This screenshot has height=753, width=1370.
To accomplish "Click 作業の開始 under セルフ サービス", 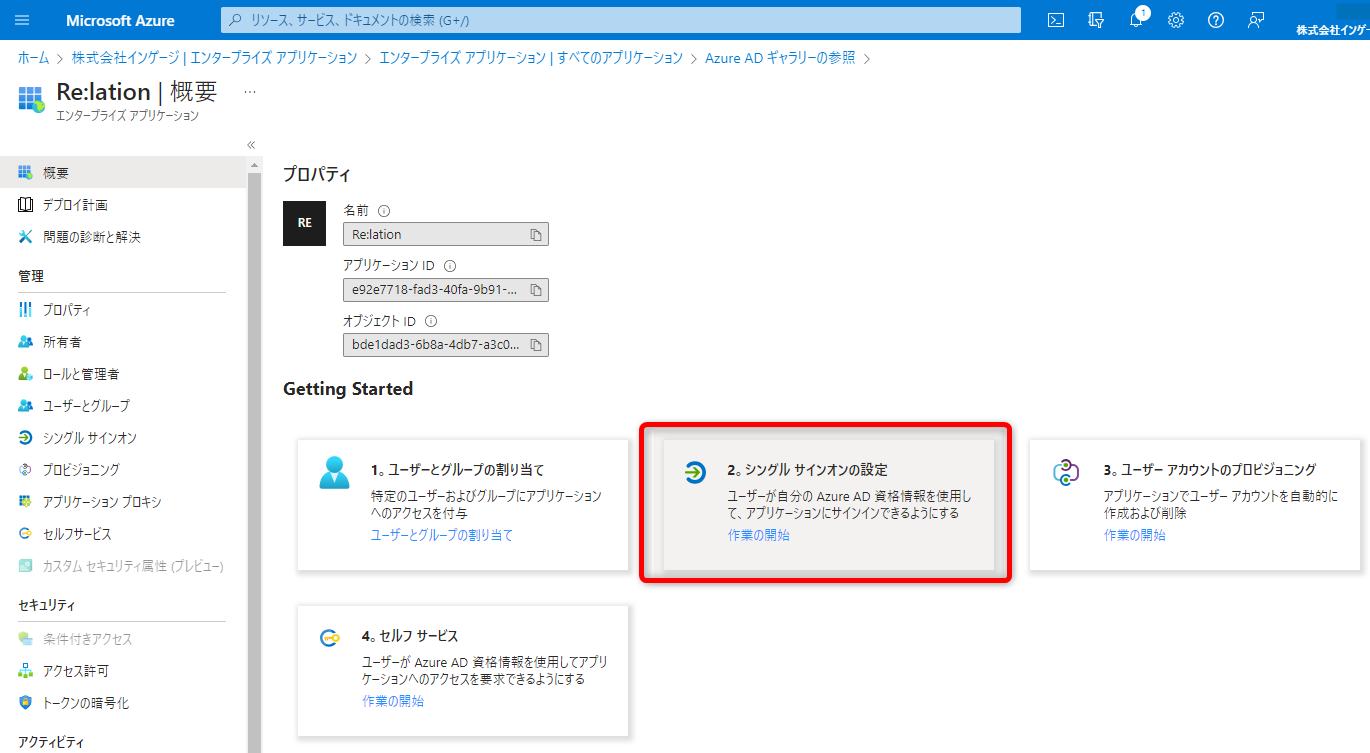I will (392, 701).
